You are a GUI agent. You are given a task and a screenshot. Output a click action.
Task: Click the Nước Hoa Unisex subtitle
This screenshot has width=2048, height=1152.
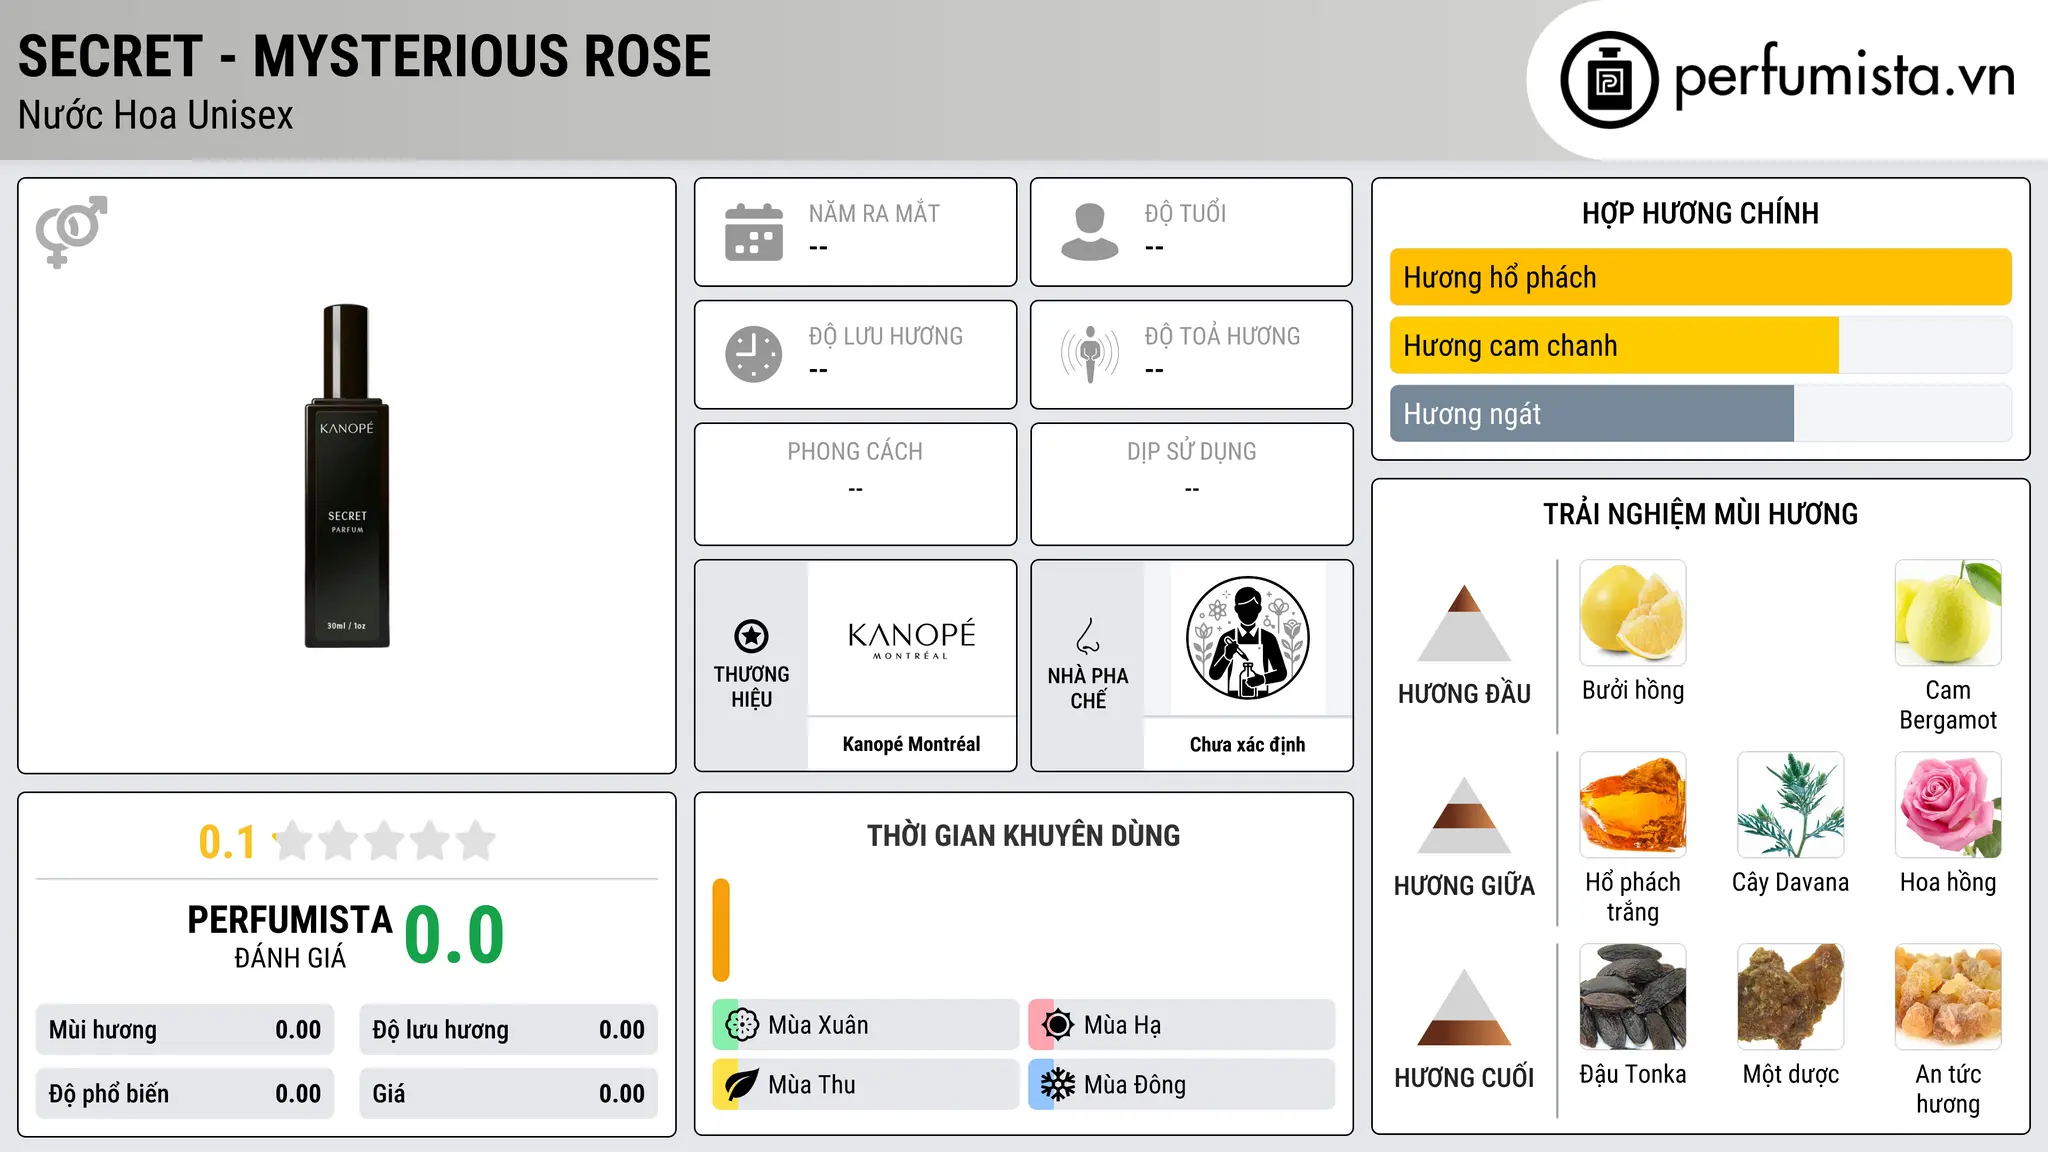point(155,115)
